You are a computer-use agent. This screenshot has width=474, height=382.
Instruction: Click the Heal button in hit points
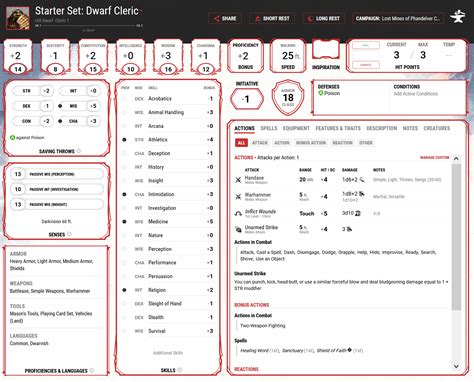366,45
